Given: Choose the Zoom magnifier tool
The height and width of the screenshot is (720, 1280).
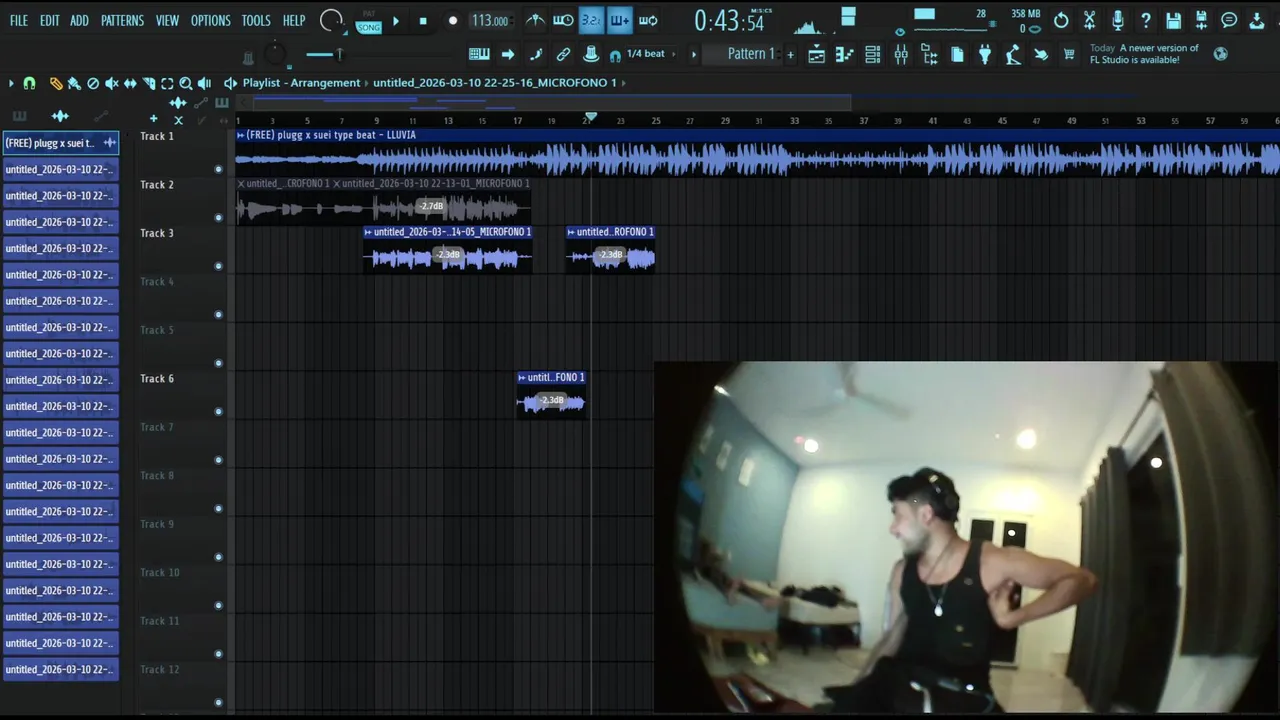Looking at the screenshot, I should (x=186, y=83).
